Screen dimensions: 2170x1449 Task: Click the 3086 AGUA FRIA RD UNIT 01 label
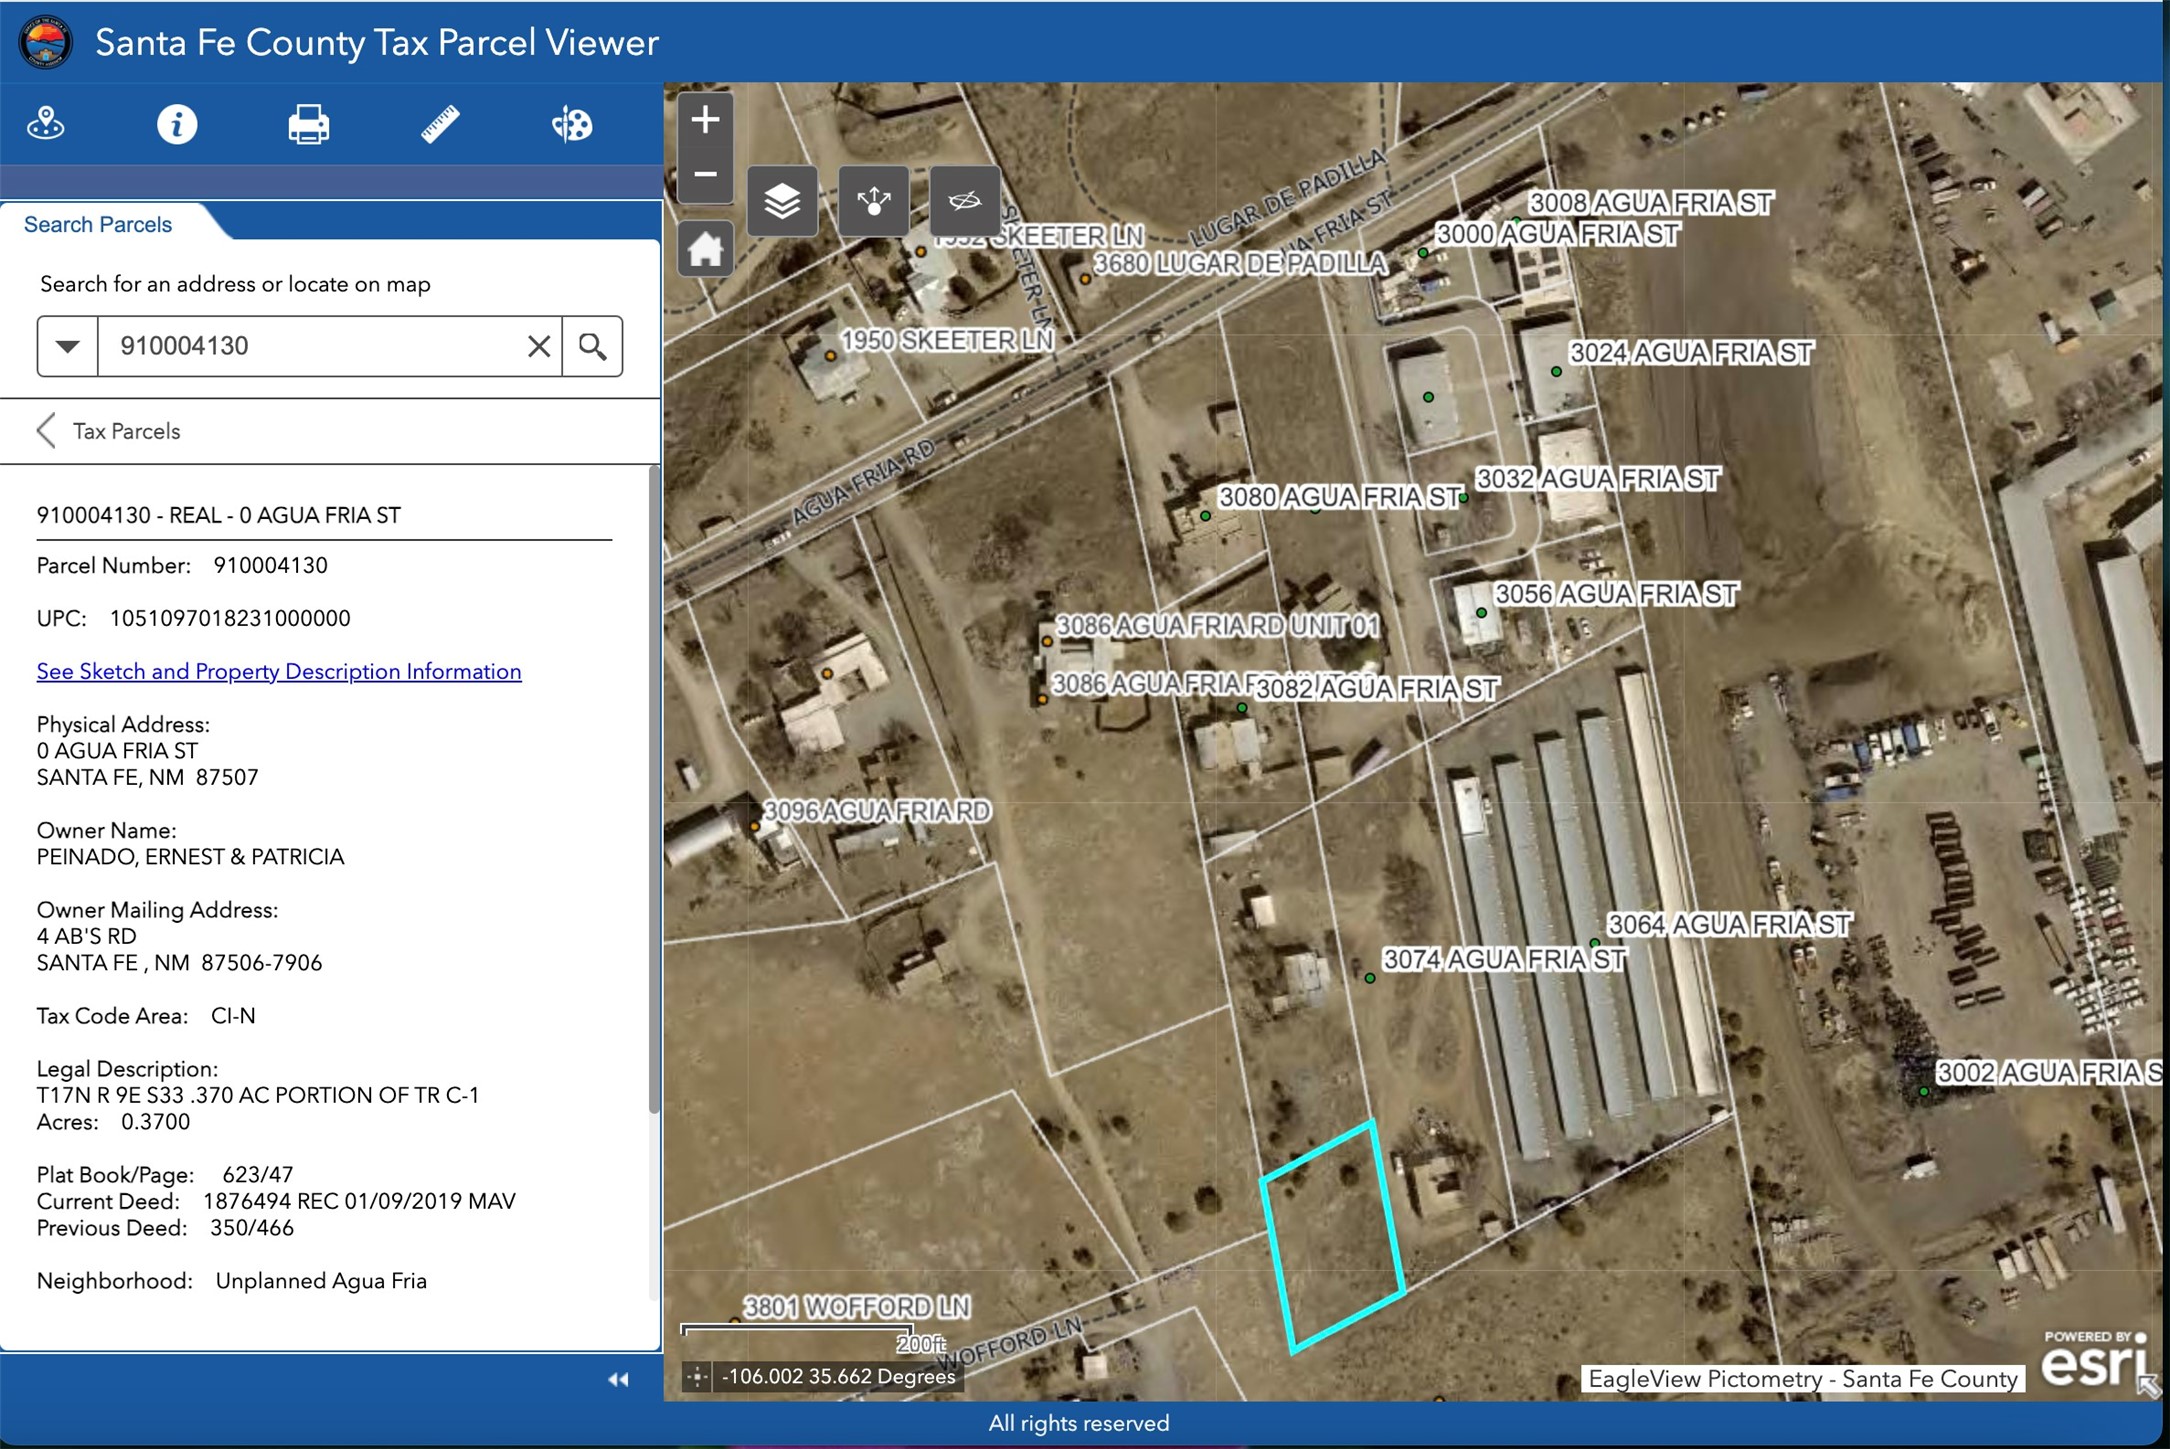point(1218,626)
